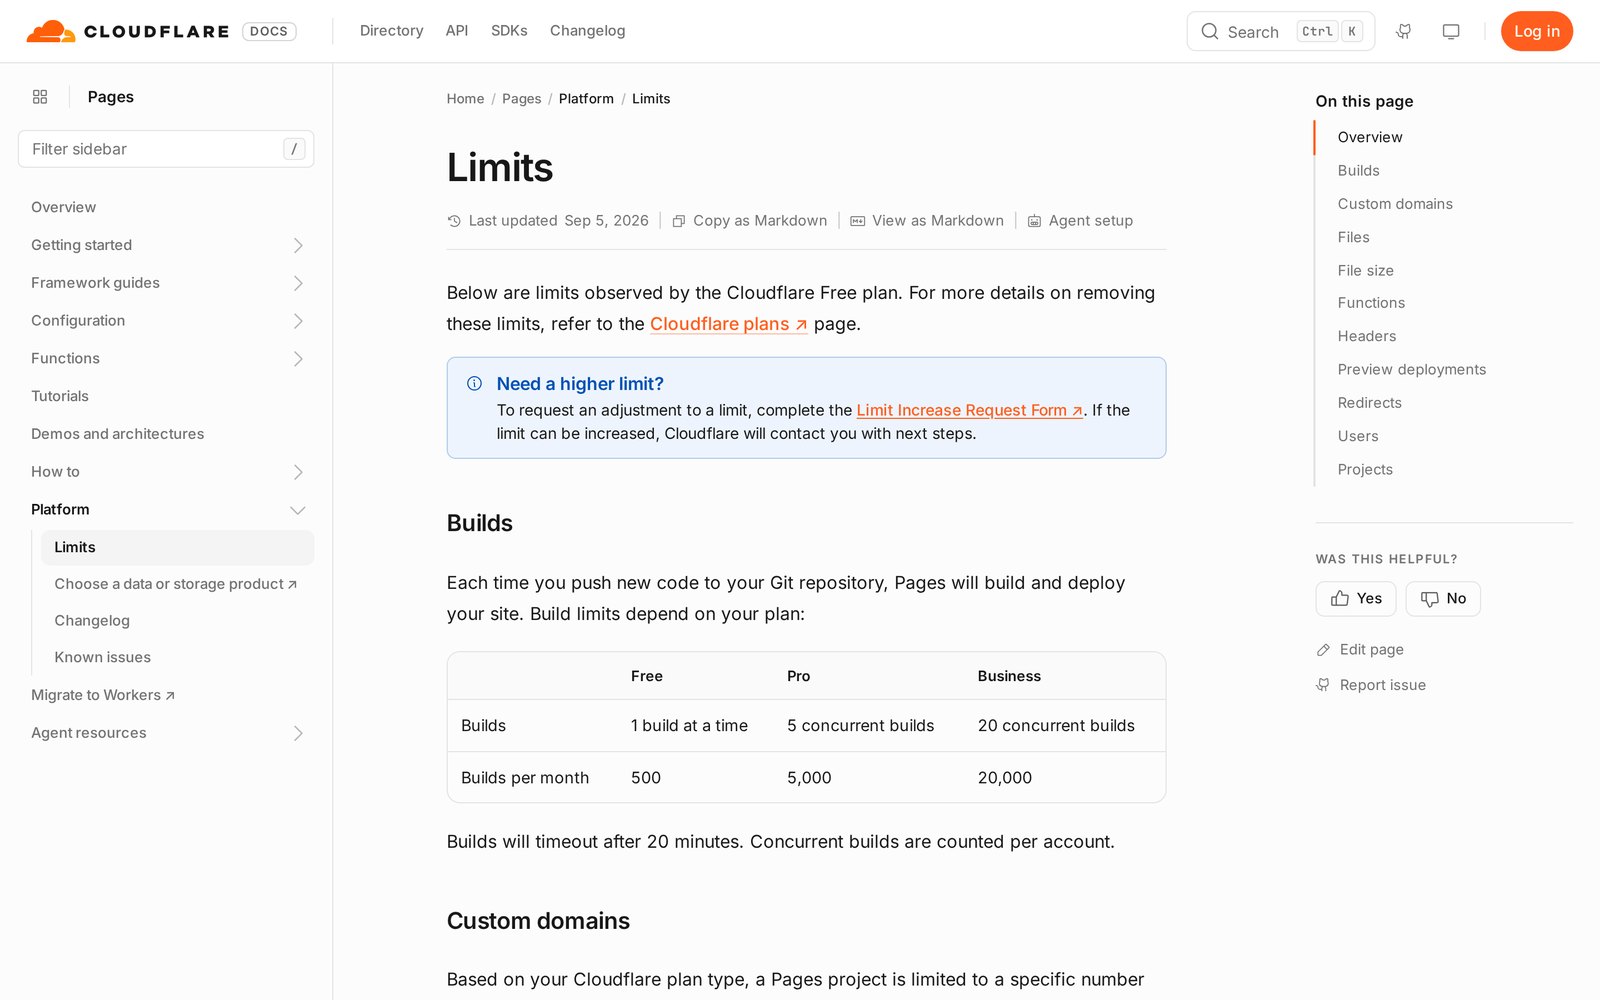Jump to Preview deployments in On this page
1600x1000 pixels.
(1412, 370)
